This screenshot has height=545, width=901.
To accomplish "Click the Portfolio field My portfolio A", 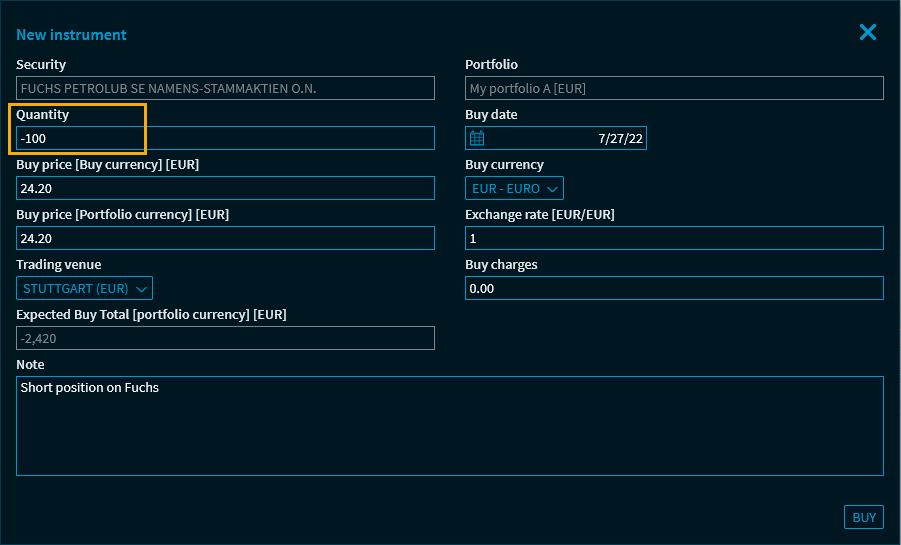I will 674,88.
